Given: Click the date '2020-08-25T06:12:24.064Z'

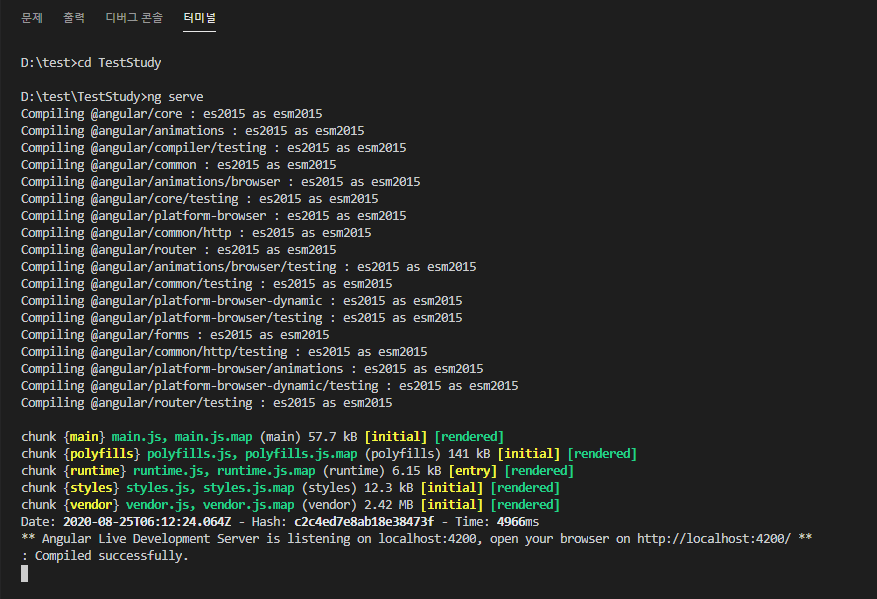Looking at the screenshot, I should coord(147,522).
